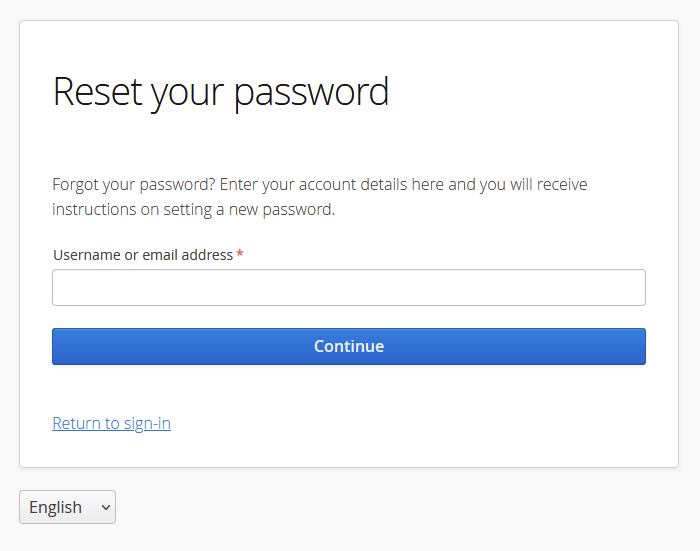Click the word 'Username' in the field label
Viewport: 700px width, 551px height.
86,255
